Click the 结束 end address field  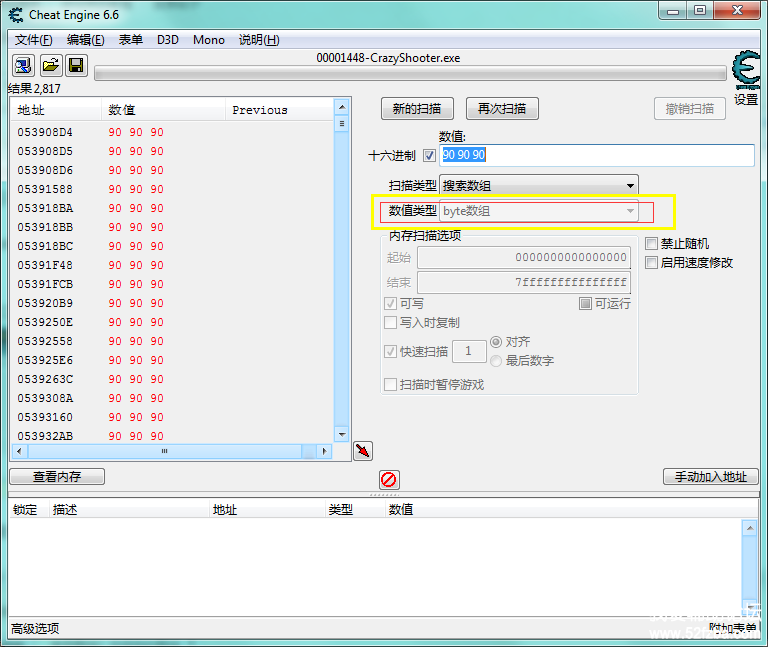point(524,283)
